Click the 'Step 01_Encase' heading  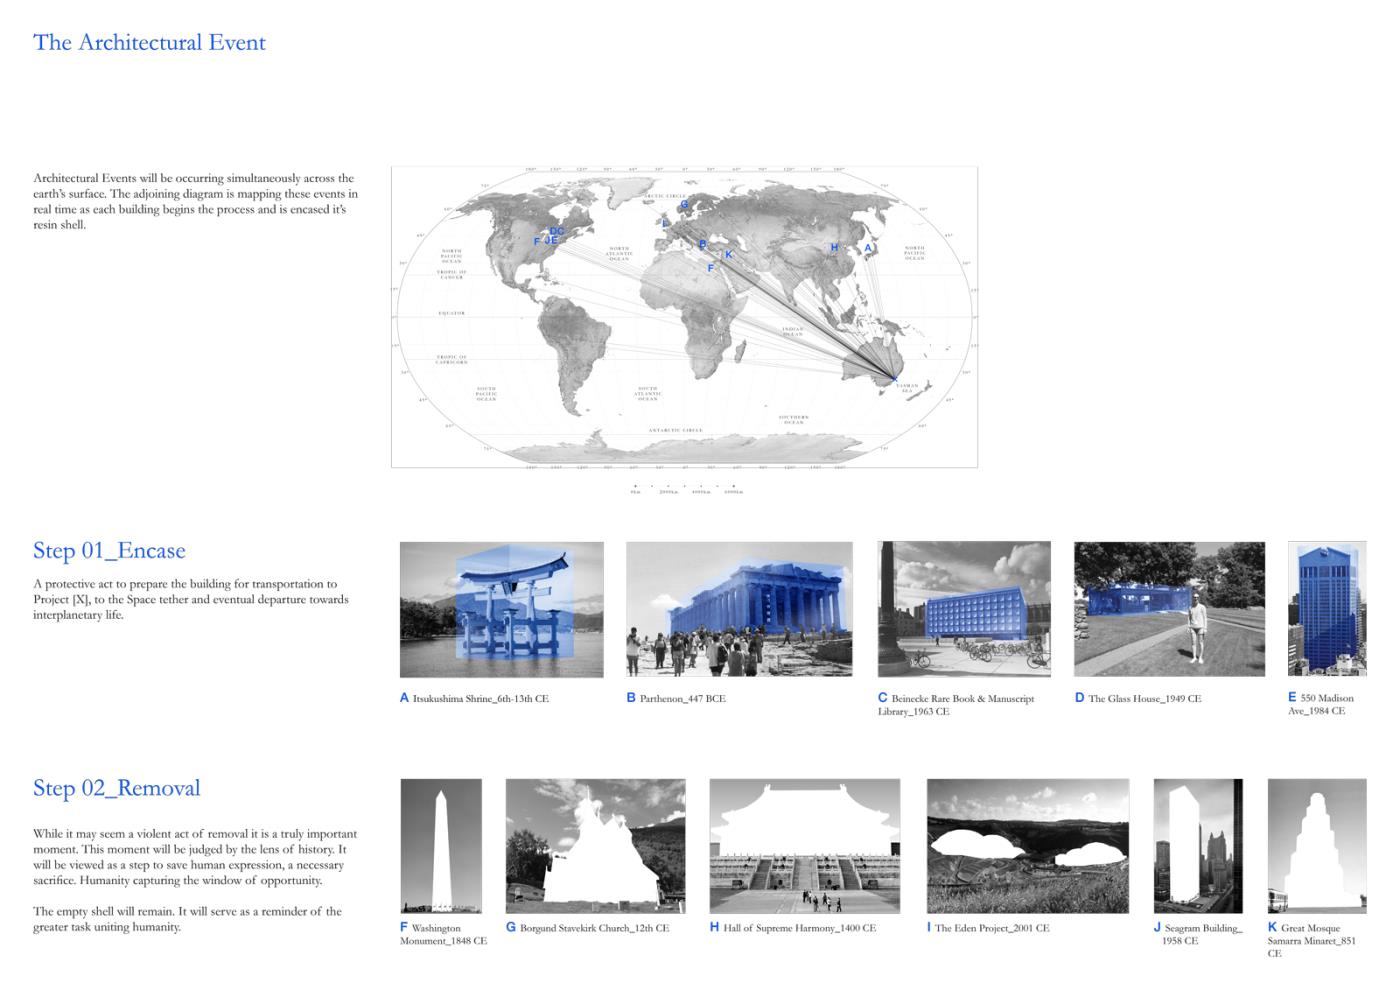109,550
